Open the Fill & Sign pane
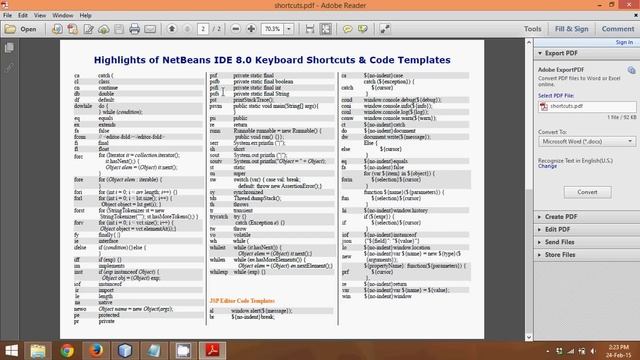Image resolution: width=640 pixels, height=360 pixels. coord(571,29)
